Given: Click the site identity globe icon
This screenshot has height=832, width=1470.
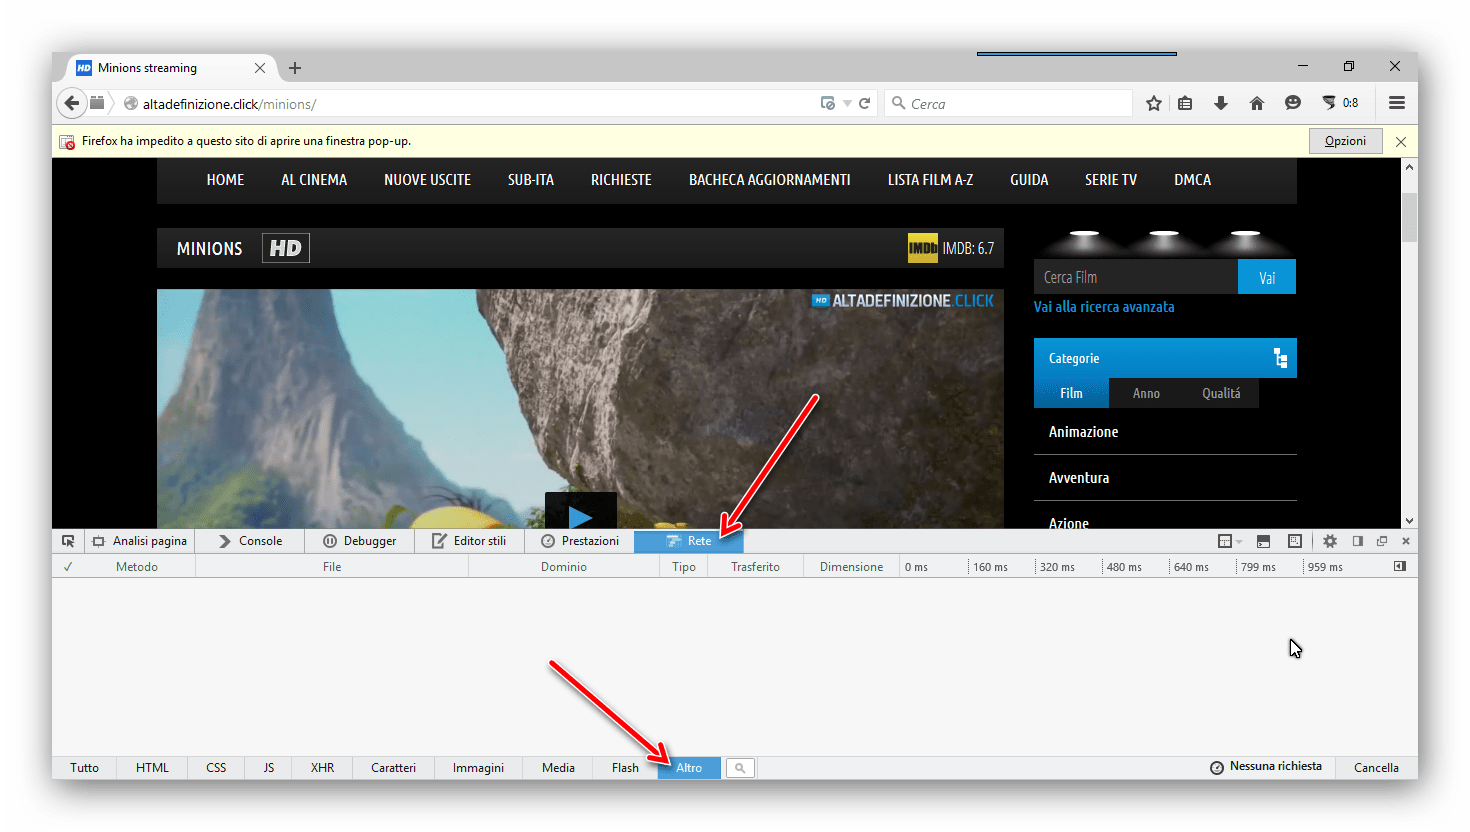Looking at the screenshot, I should [130, 104].
